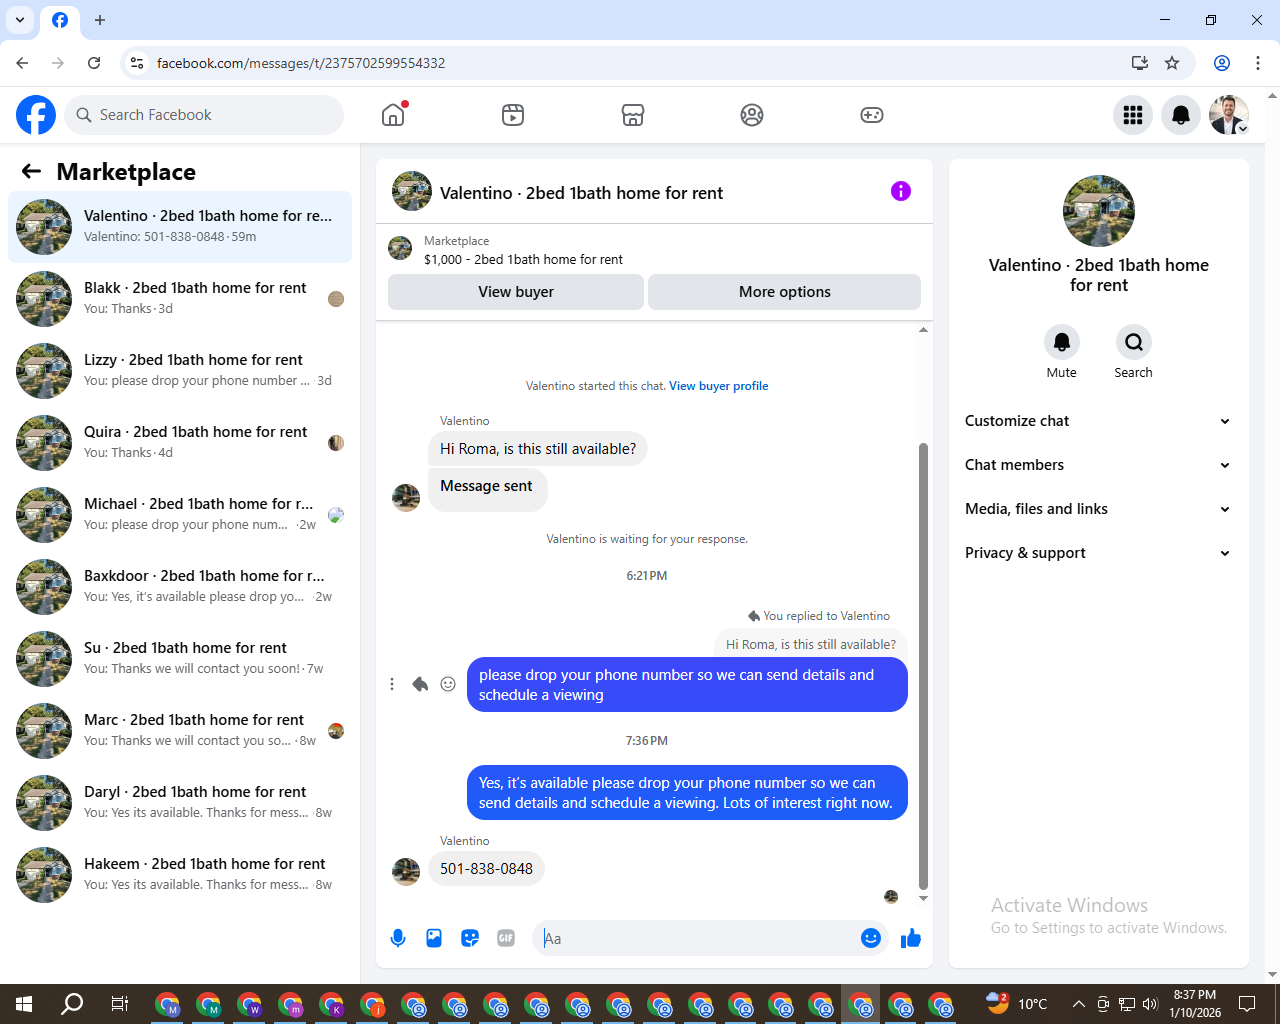1280x1024 pixels.
Task: Click the Search Facebook field
Action: pyautogui.click(x=204, y=115)
